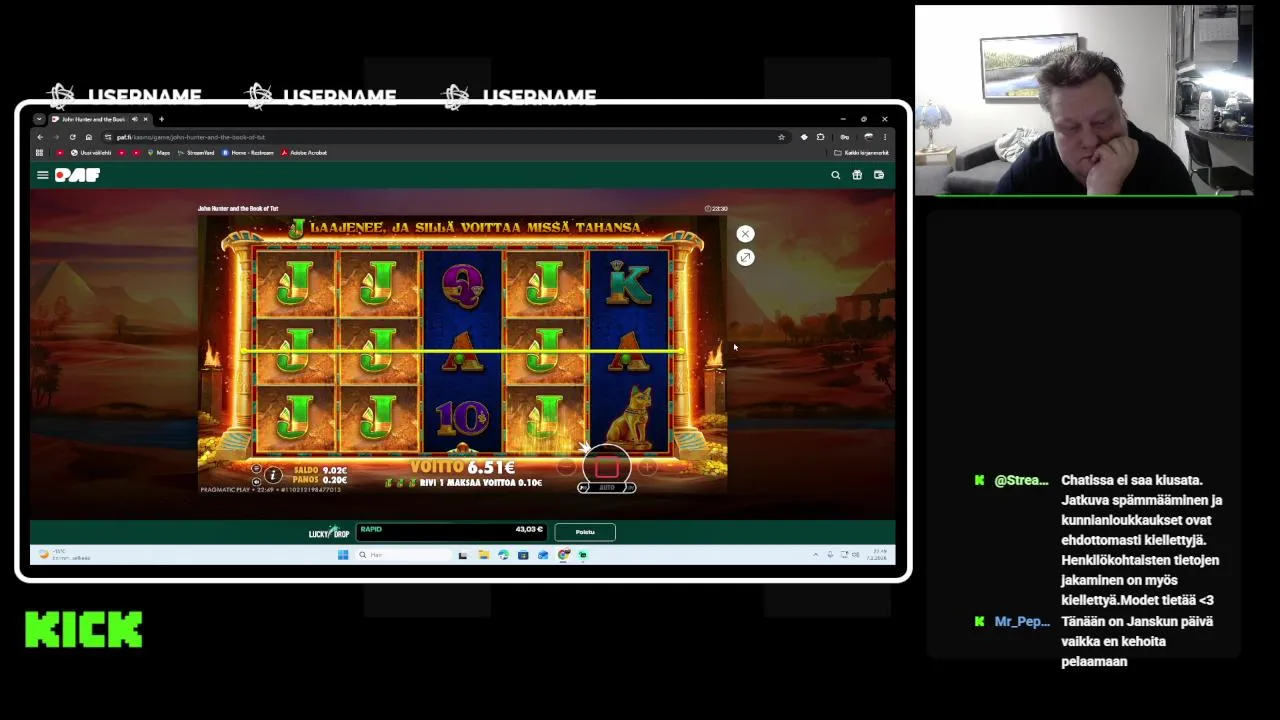This screenshot has width=1280, height=720.
Task: Reload the browser page
Action: point(72,137)
